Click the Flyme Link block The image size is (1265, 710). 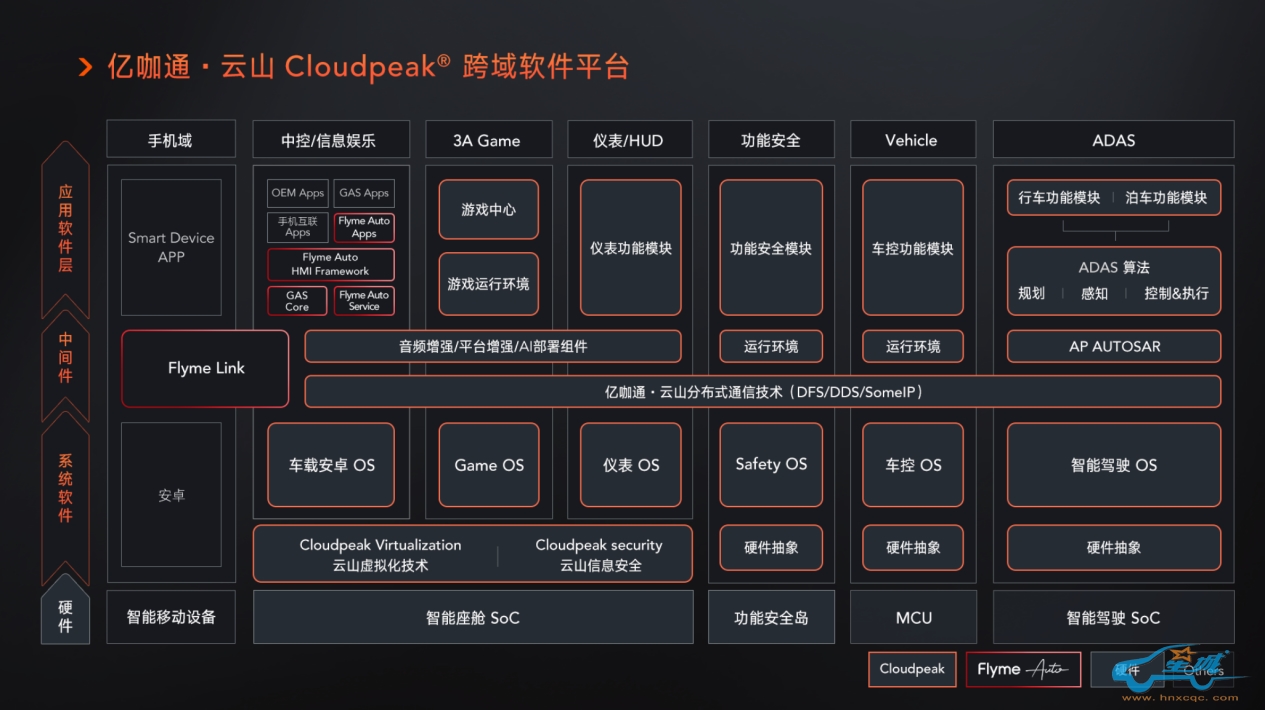click(205, 368)
